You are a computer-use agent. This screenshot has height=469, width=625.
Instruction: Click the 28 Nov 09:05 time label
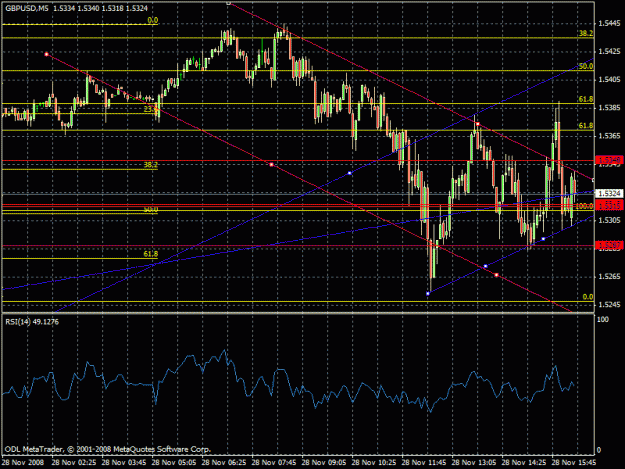tap(324, 463)
